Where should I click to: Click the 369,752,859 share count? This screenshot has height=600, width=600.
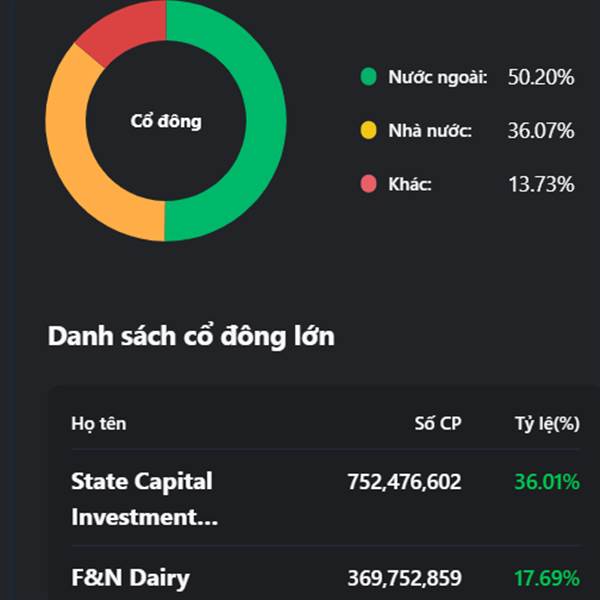click(404, 577)
